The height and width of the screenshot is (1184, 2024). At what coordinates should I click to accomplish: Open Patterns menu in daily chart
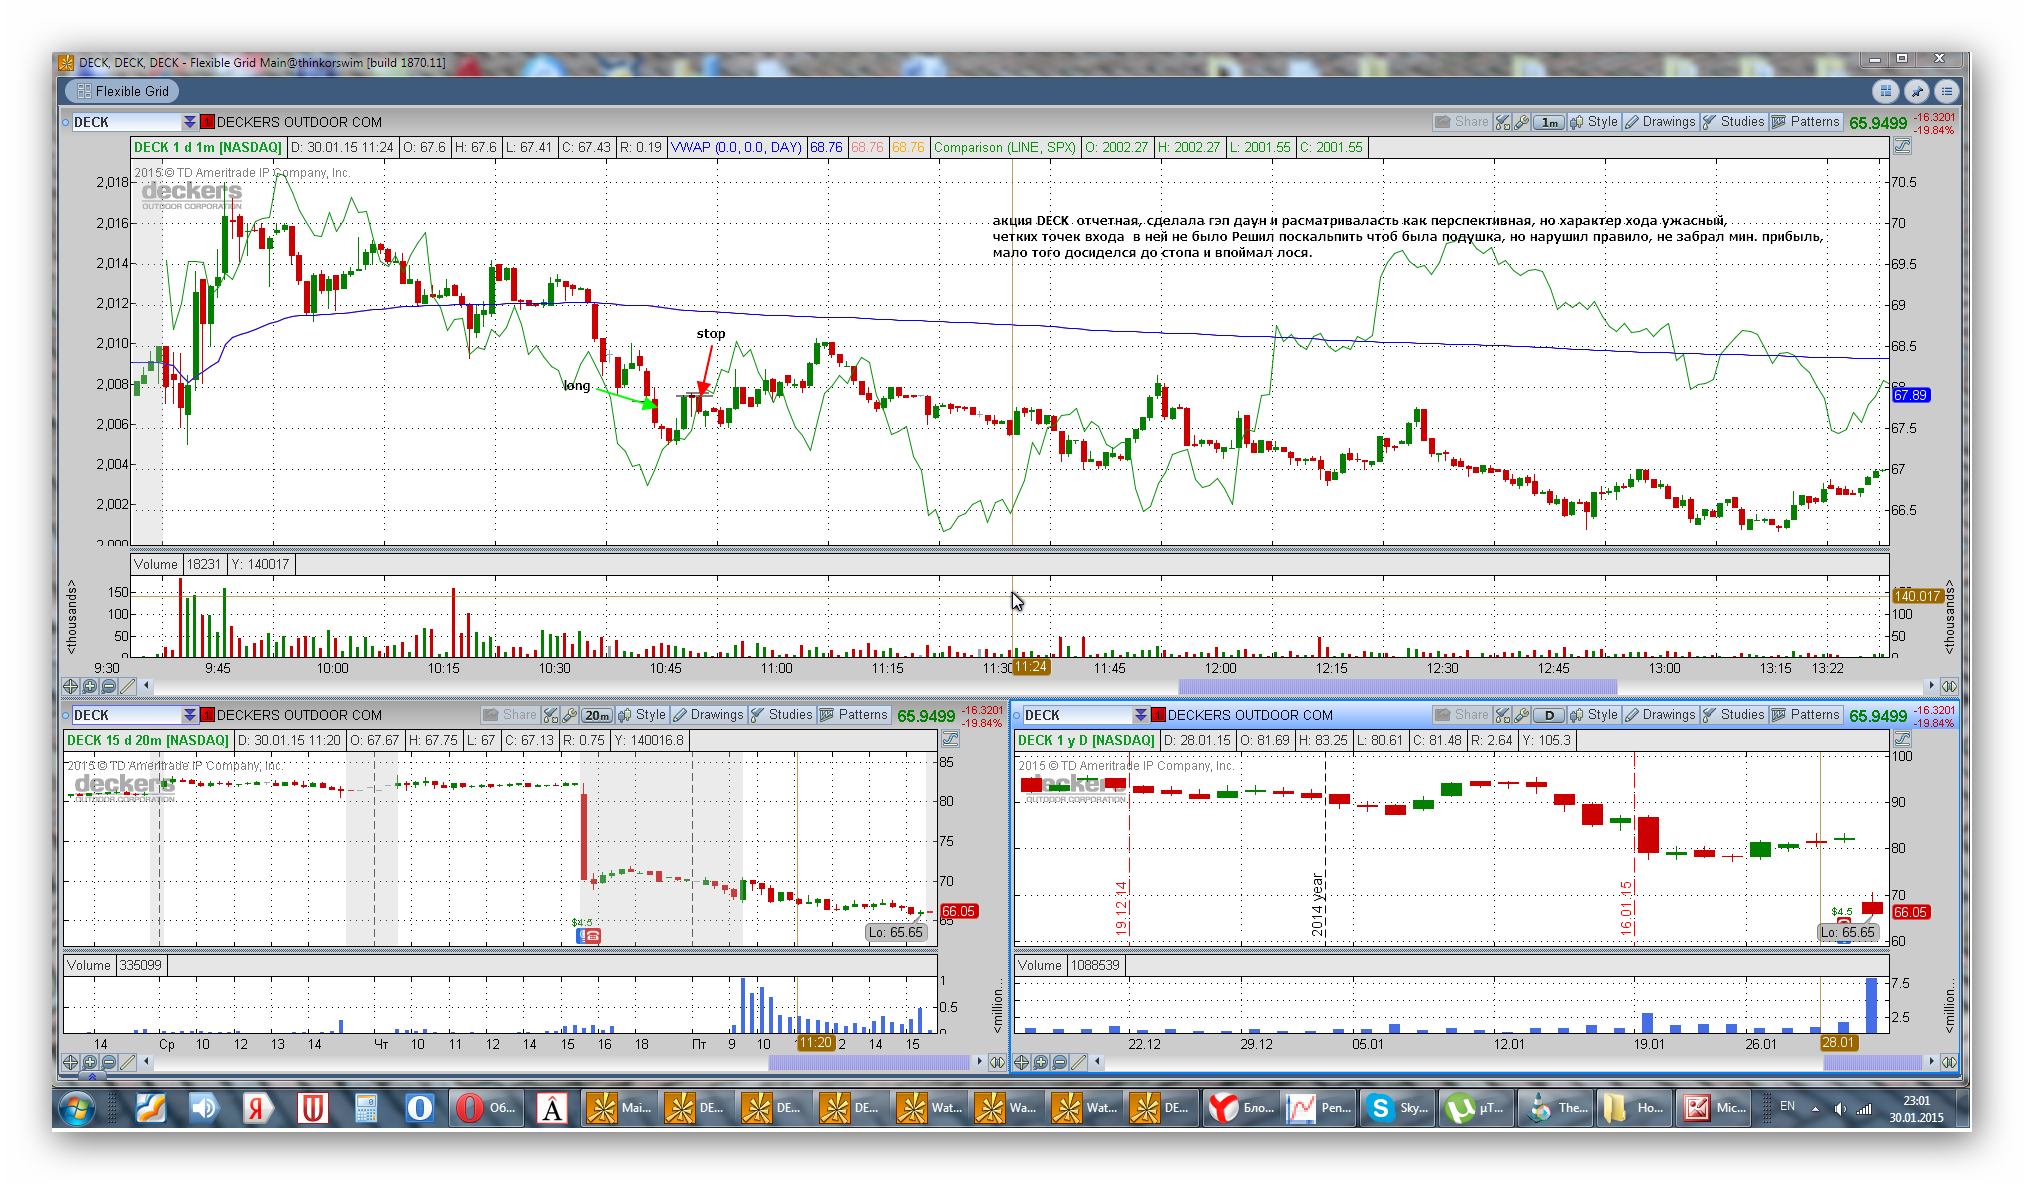point(1805,715)
